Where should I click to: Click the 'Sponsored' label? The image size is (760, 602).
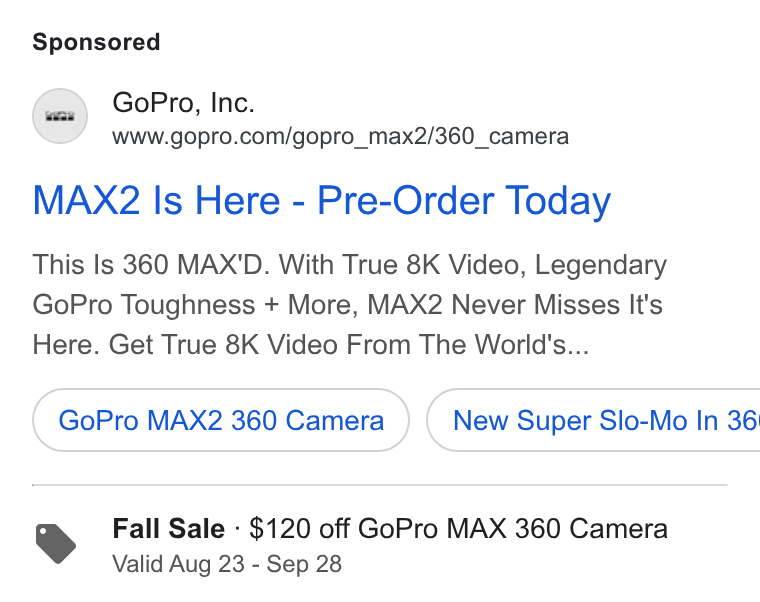pos(96,42)
